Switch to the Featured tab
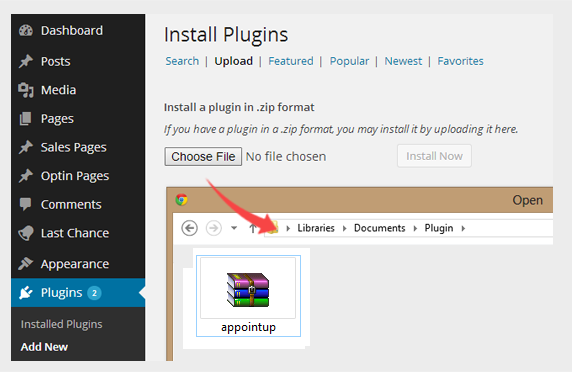The image size is (572, 372). [291, 61]
